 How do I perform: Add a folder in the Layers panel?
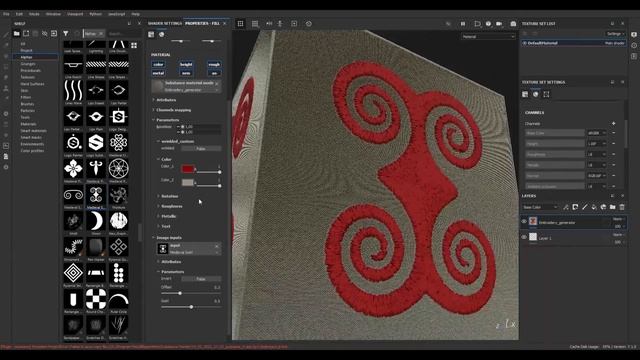[x=613, y=207]
